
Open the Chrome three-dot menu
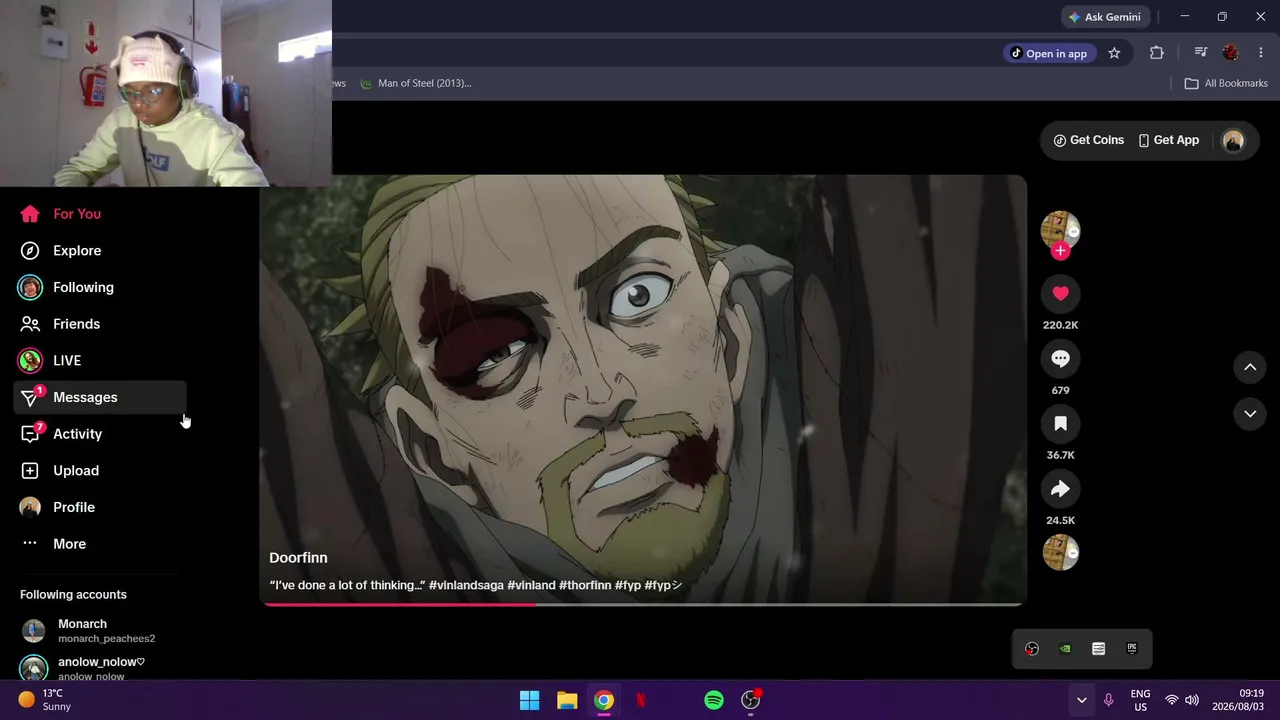[x=1260, y=54]
